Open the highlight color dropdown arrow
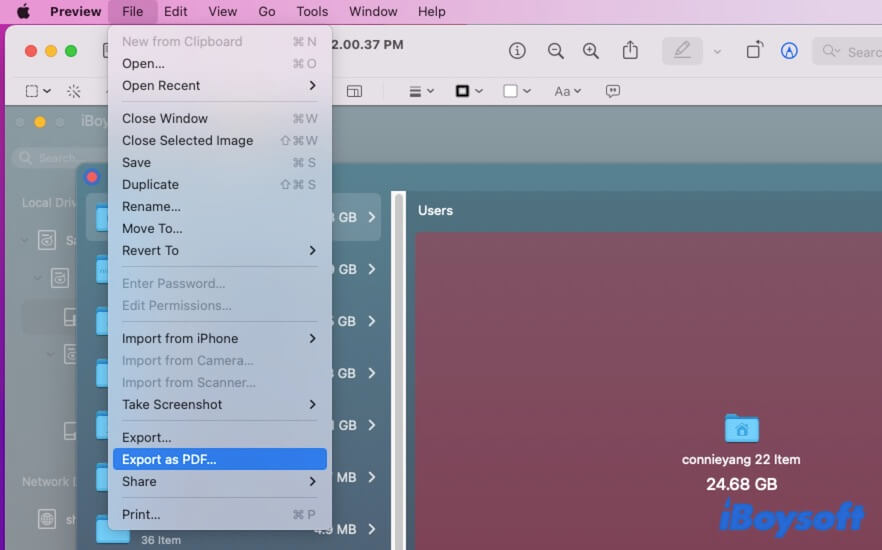The image size is (882, 550). point(717,52)
